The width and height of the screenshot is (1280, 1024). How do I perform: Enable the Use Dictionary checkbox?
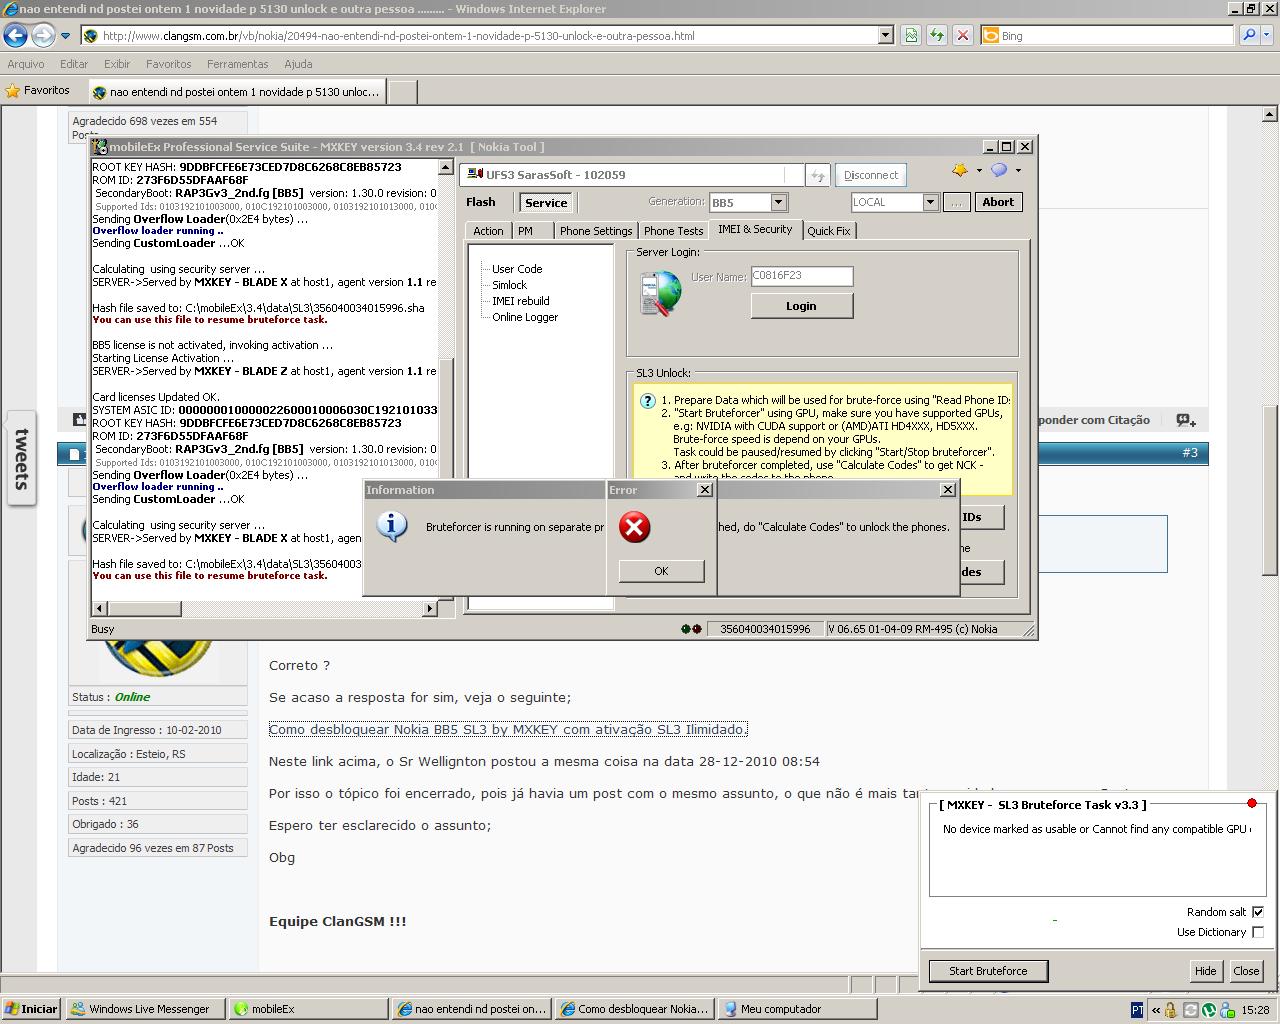(1258, 932)
